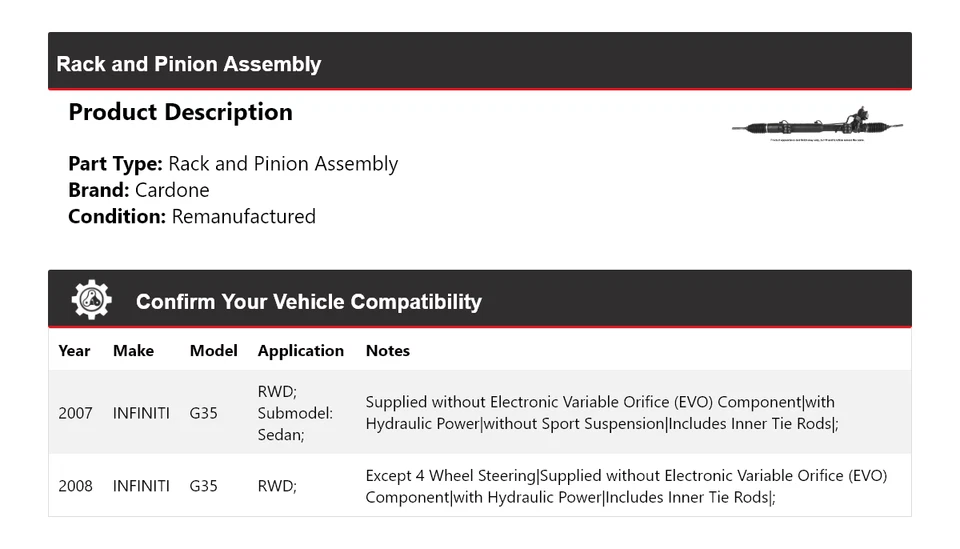Click the Application column header
The height and width of the screenshot is (549, 960).
[x=300, y=351]
